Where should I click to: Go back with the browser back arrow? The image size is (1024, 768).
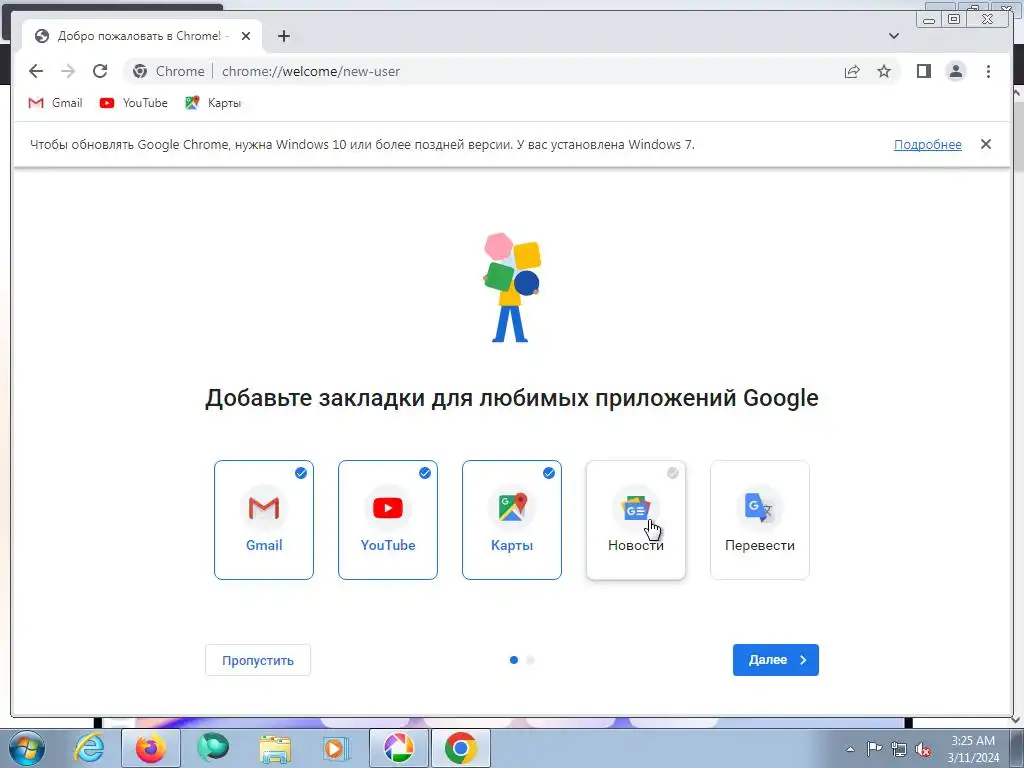36,71
